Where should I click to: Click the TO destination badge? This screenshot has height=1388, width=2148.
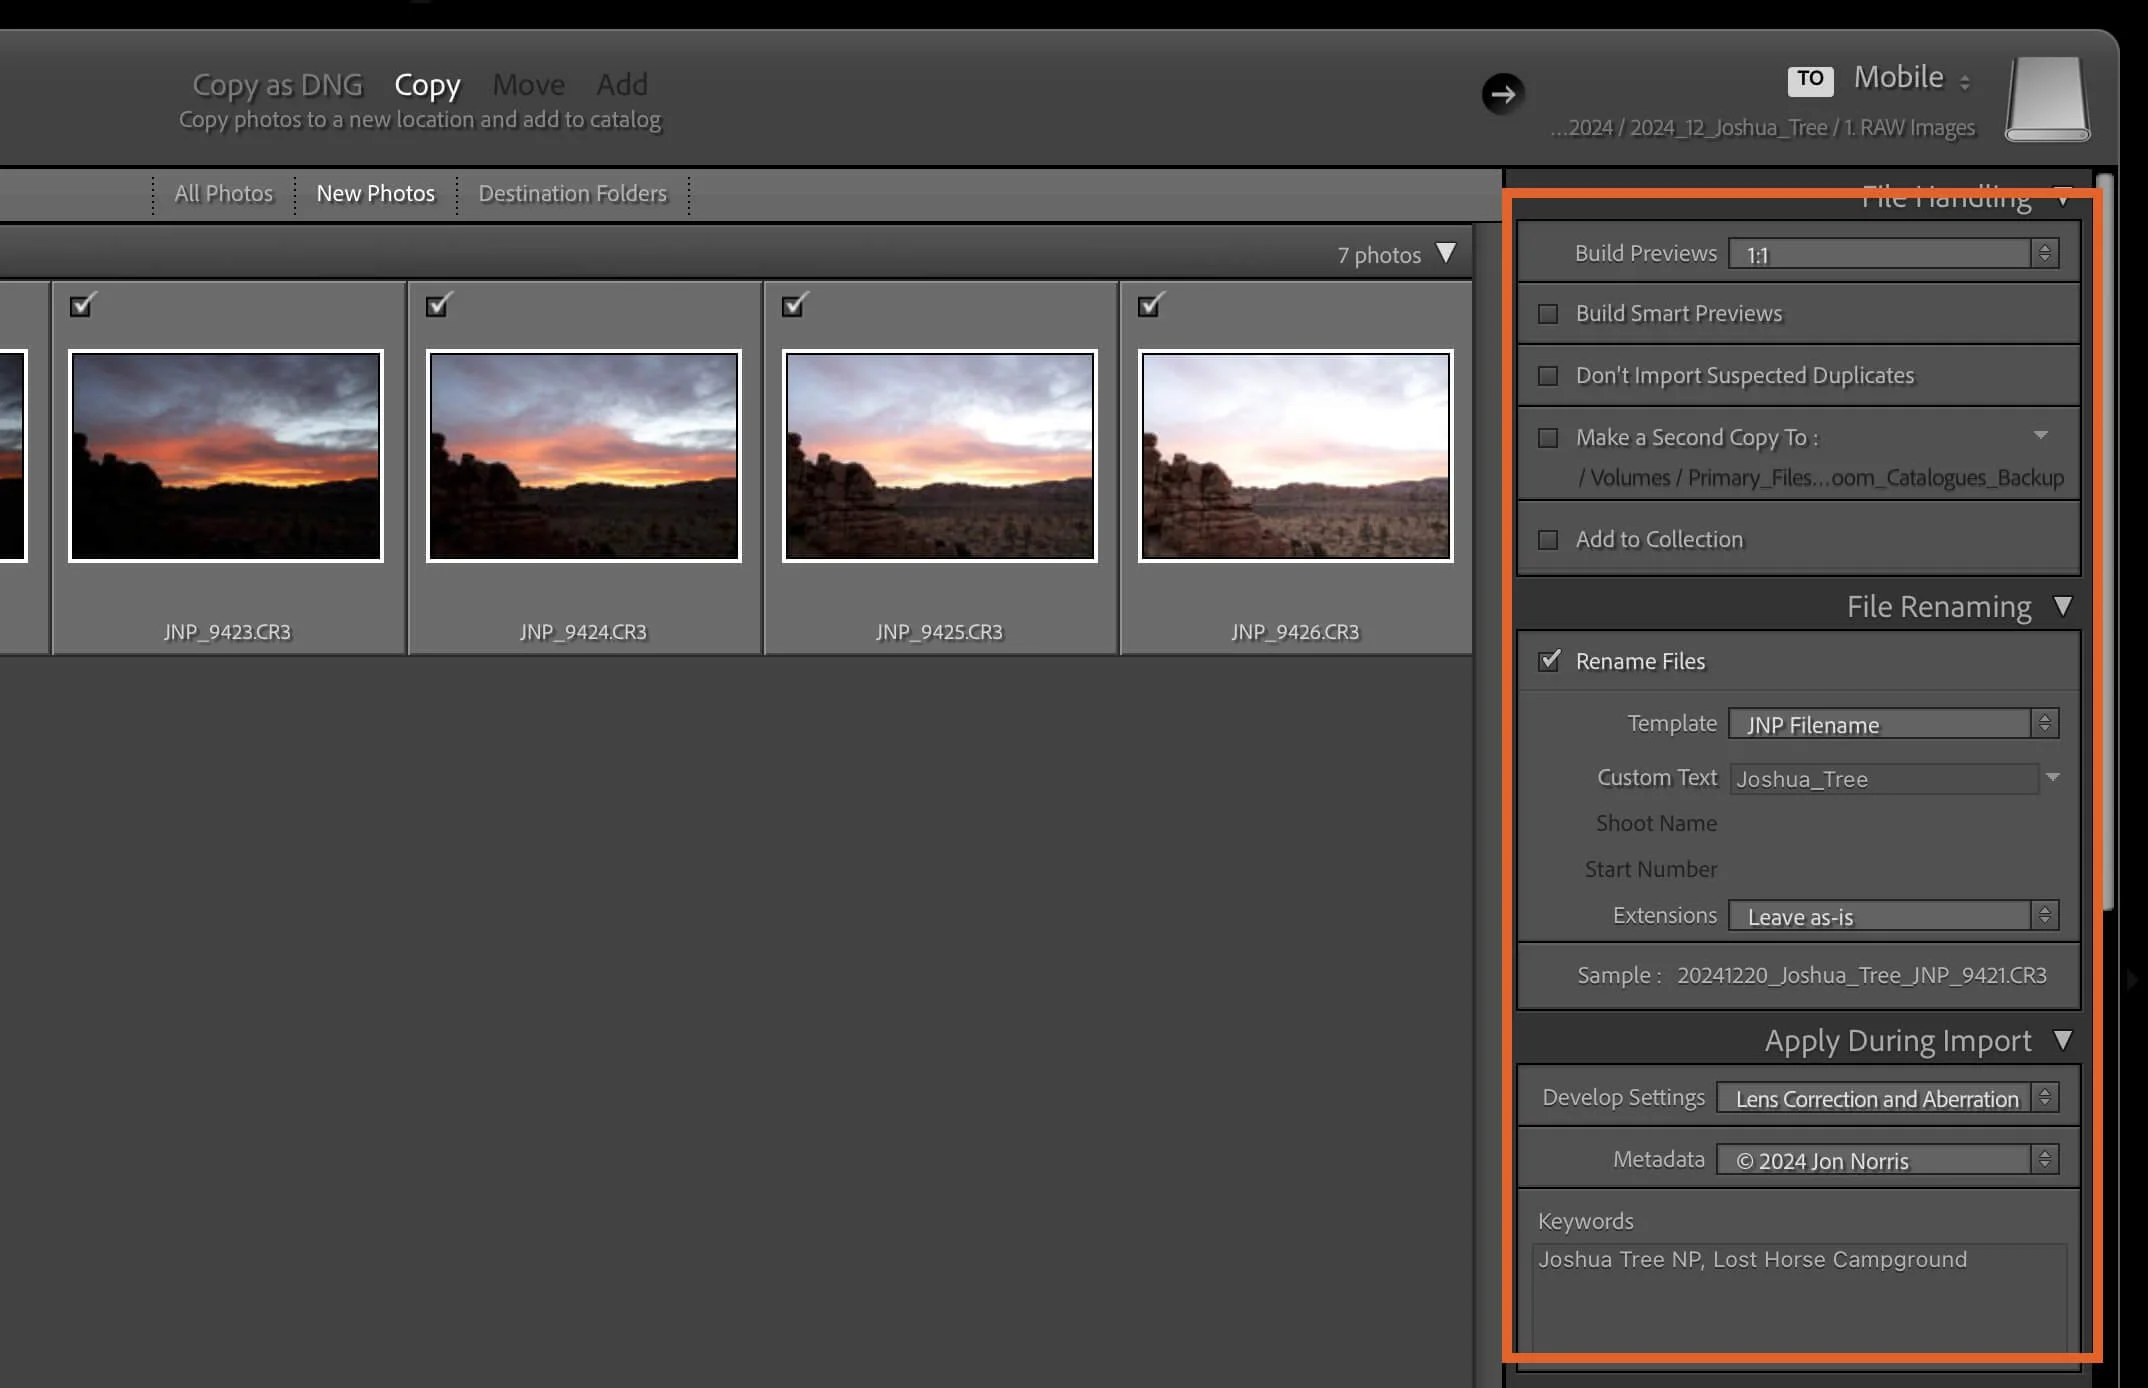1810,79
